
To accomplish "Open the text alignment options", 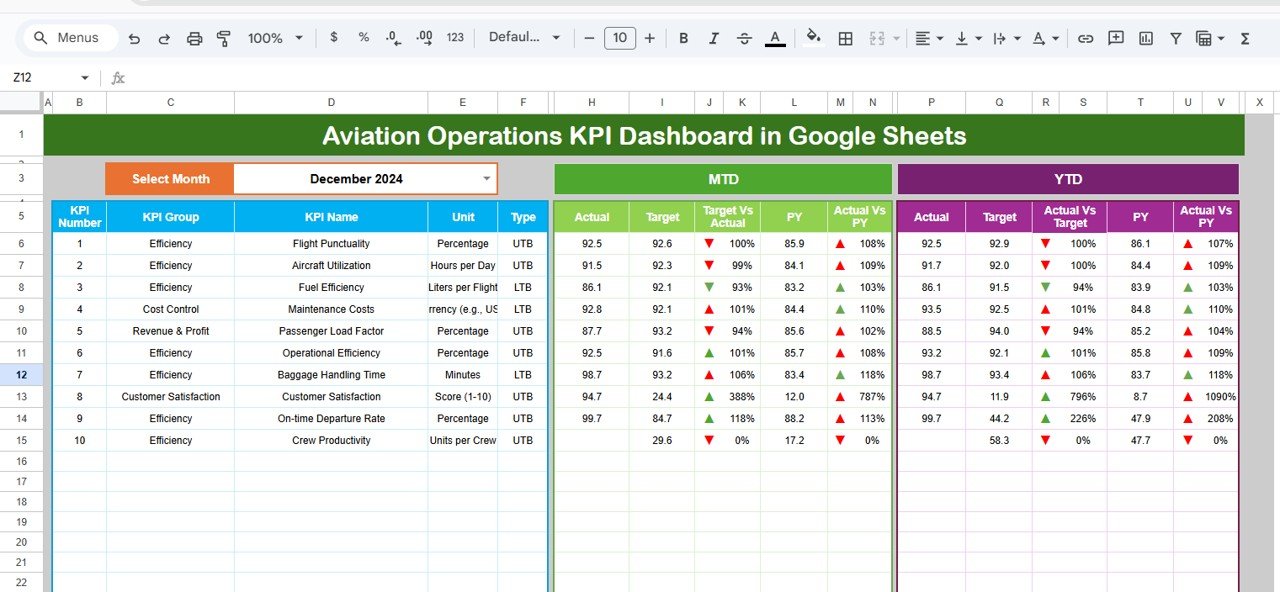I will (925, 37).
